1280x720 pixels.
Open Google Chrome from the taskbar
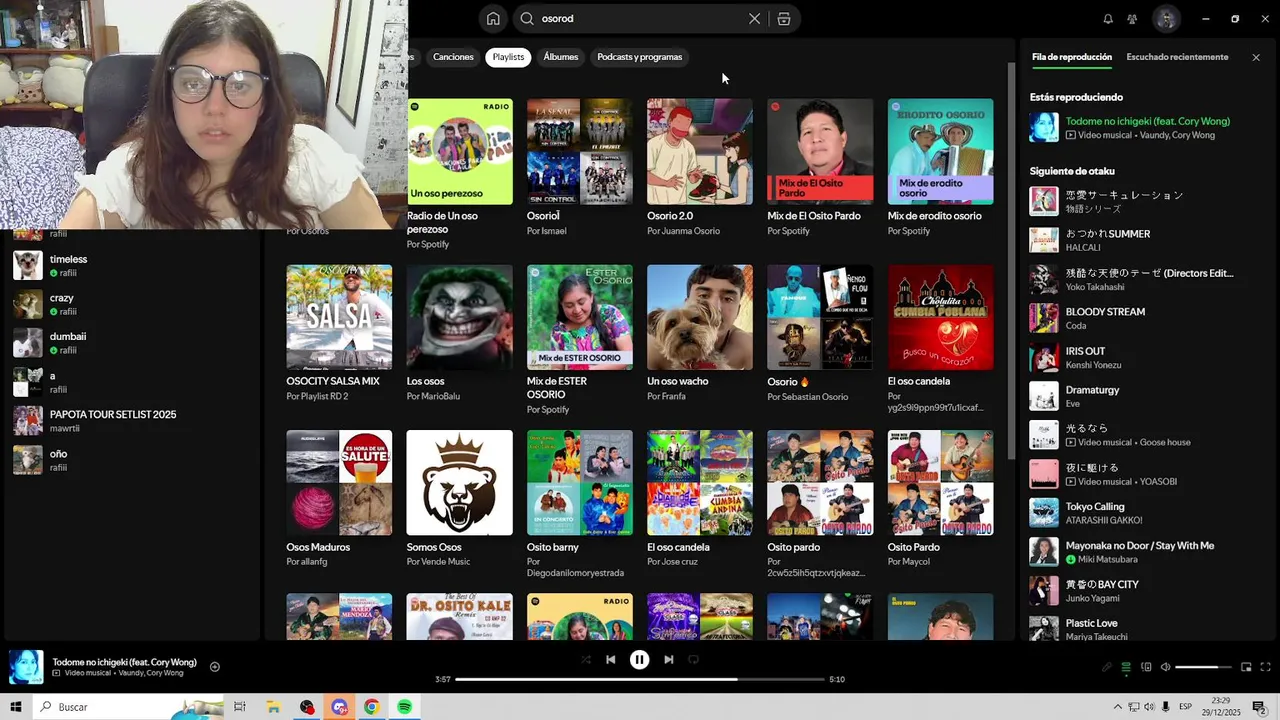(x=371, y=707)
